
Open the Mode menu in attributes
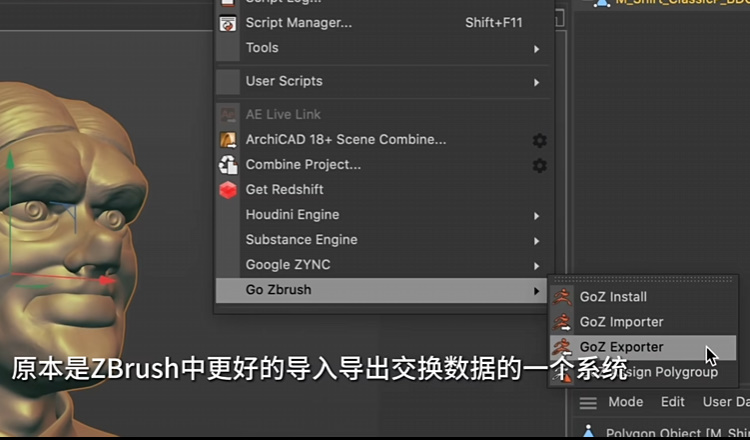(x=626, y=402)
